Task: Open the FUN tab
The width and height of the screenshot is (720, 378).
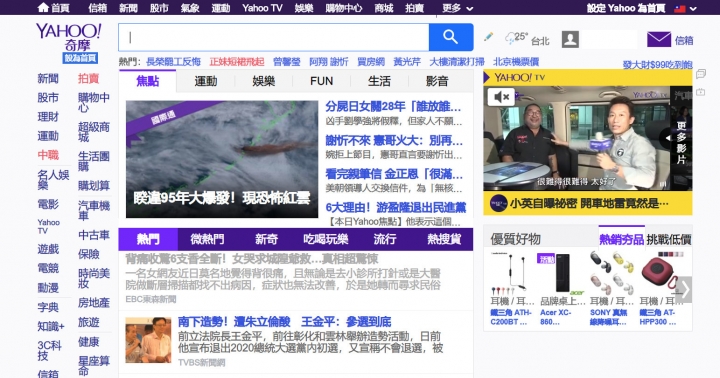Action: pyautogui.click(x=321, y=81)
